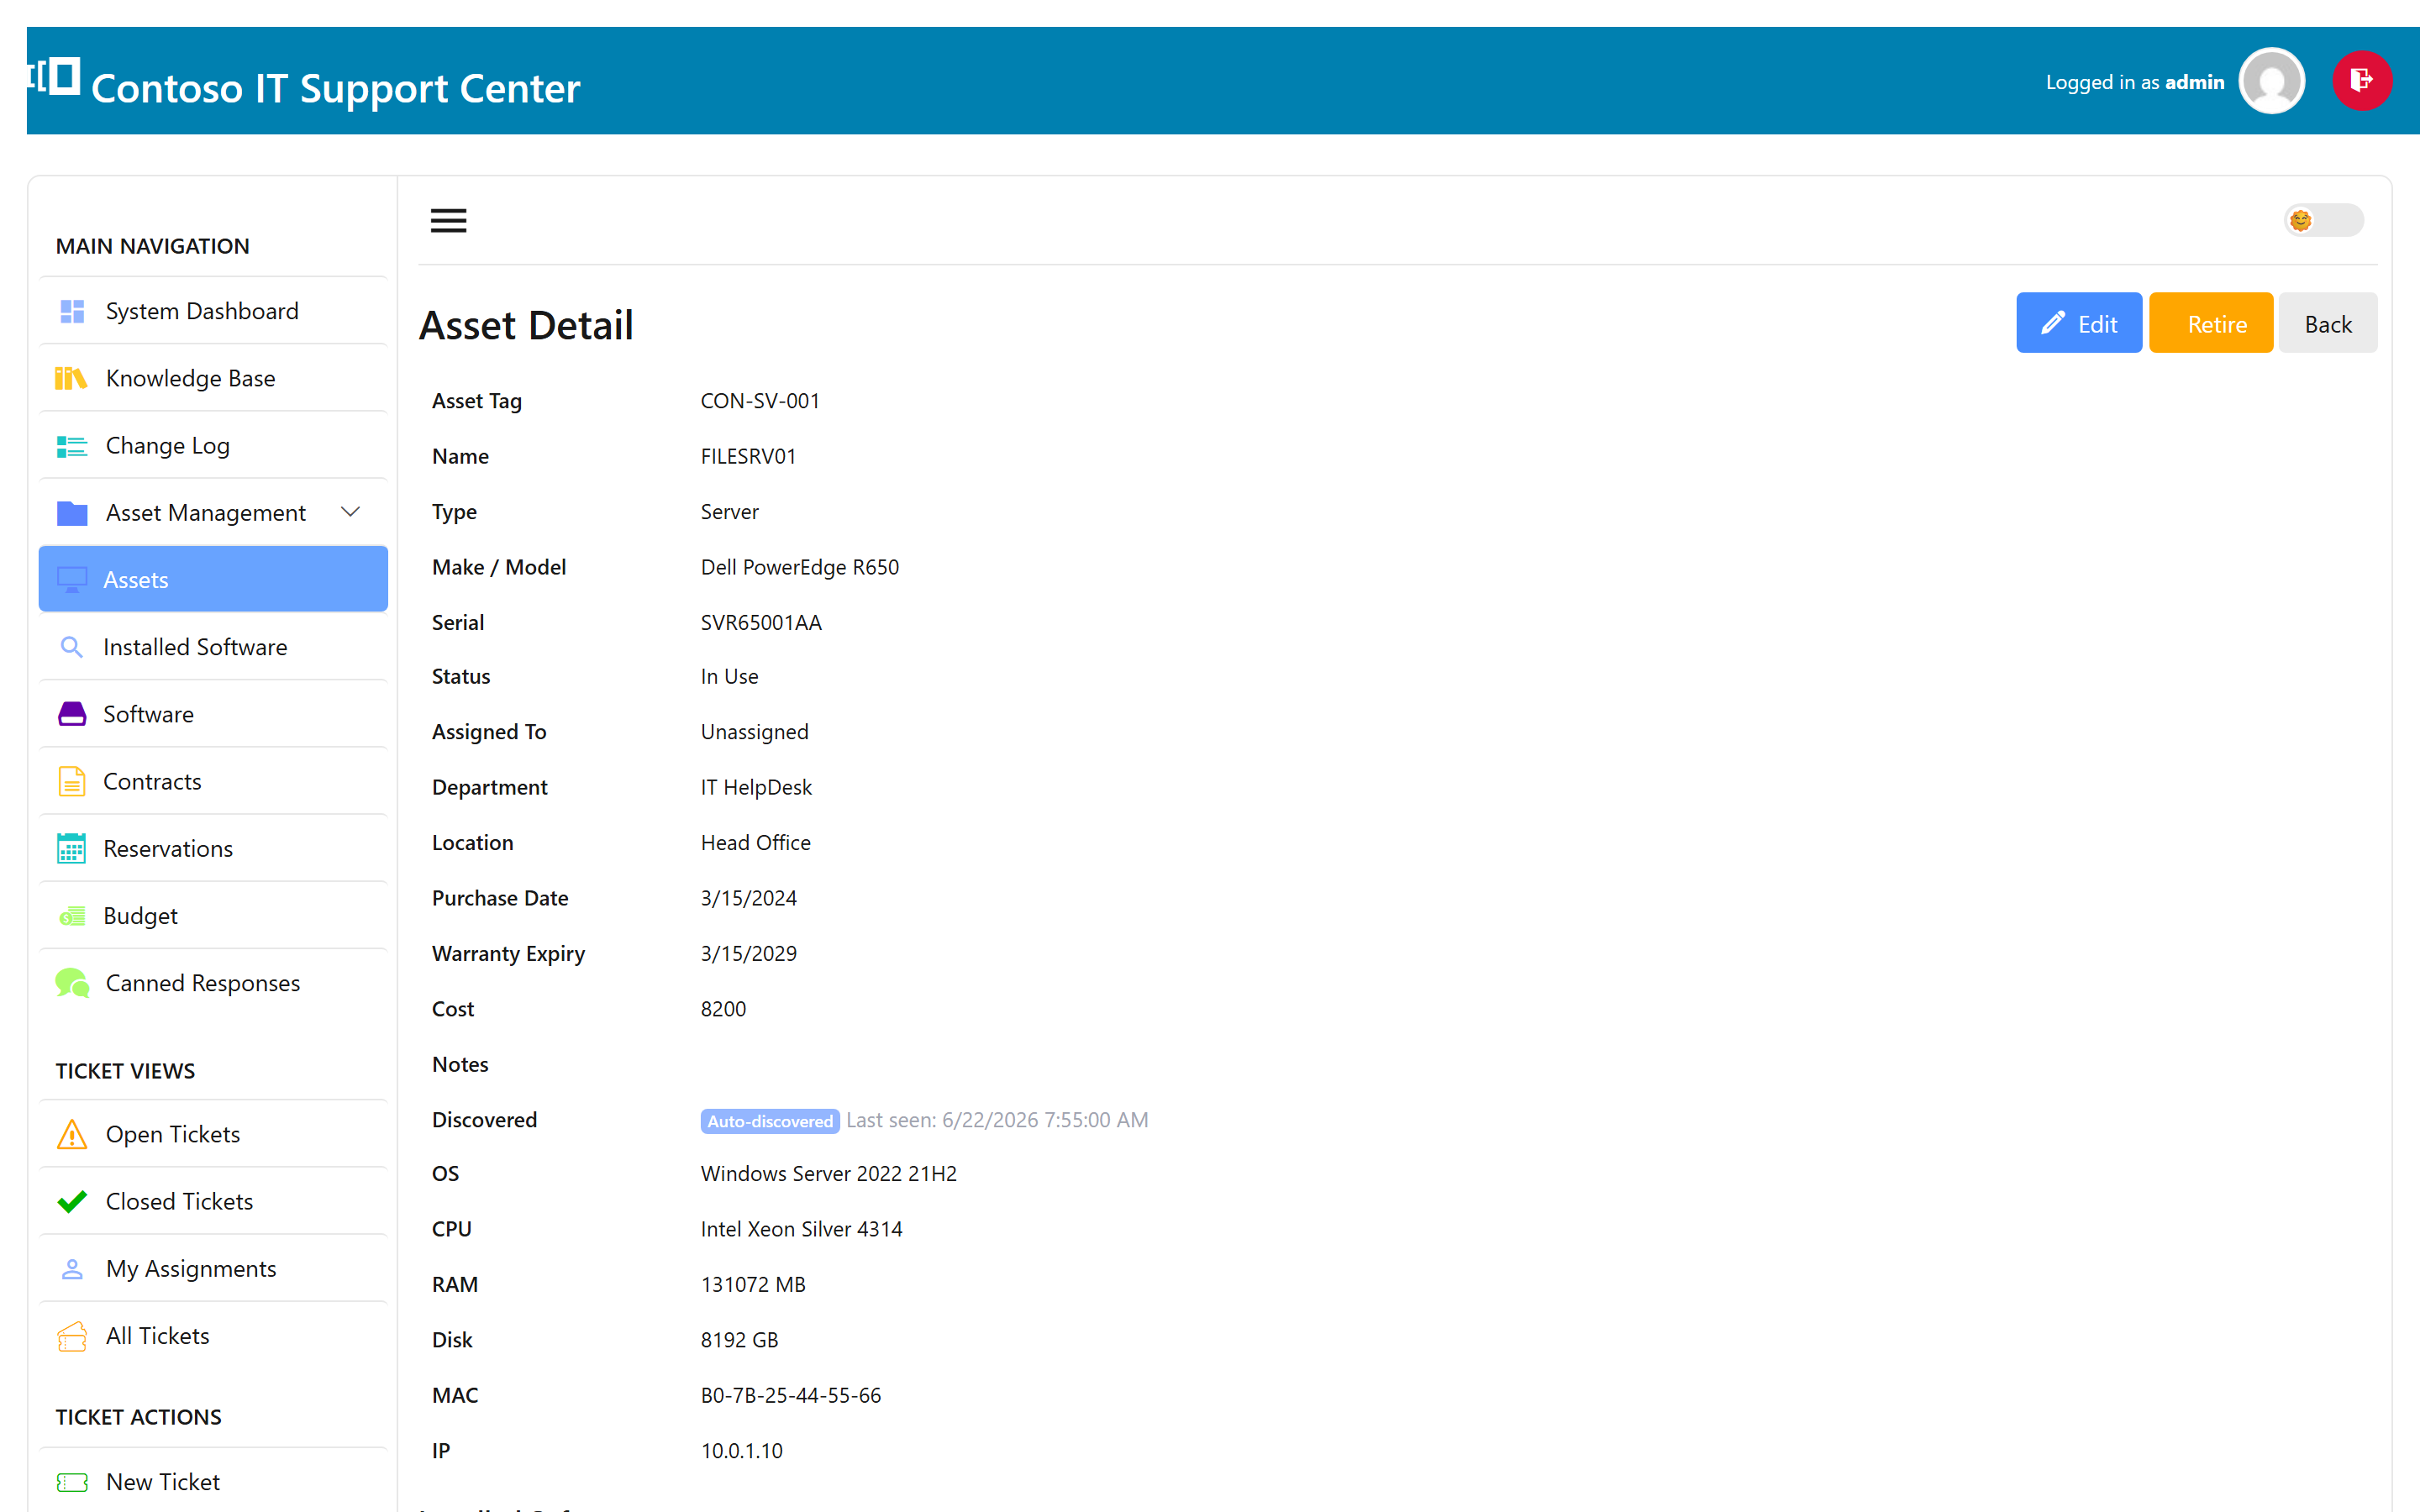Open the Software menu item
Viewport: 2420px width, 1512px height.
click(213, 714)
